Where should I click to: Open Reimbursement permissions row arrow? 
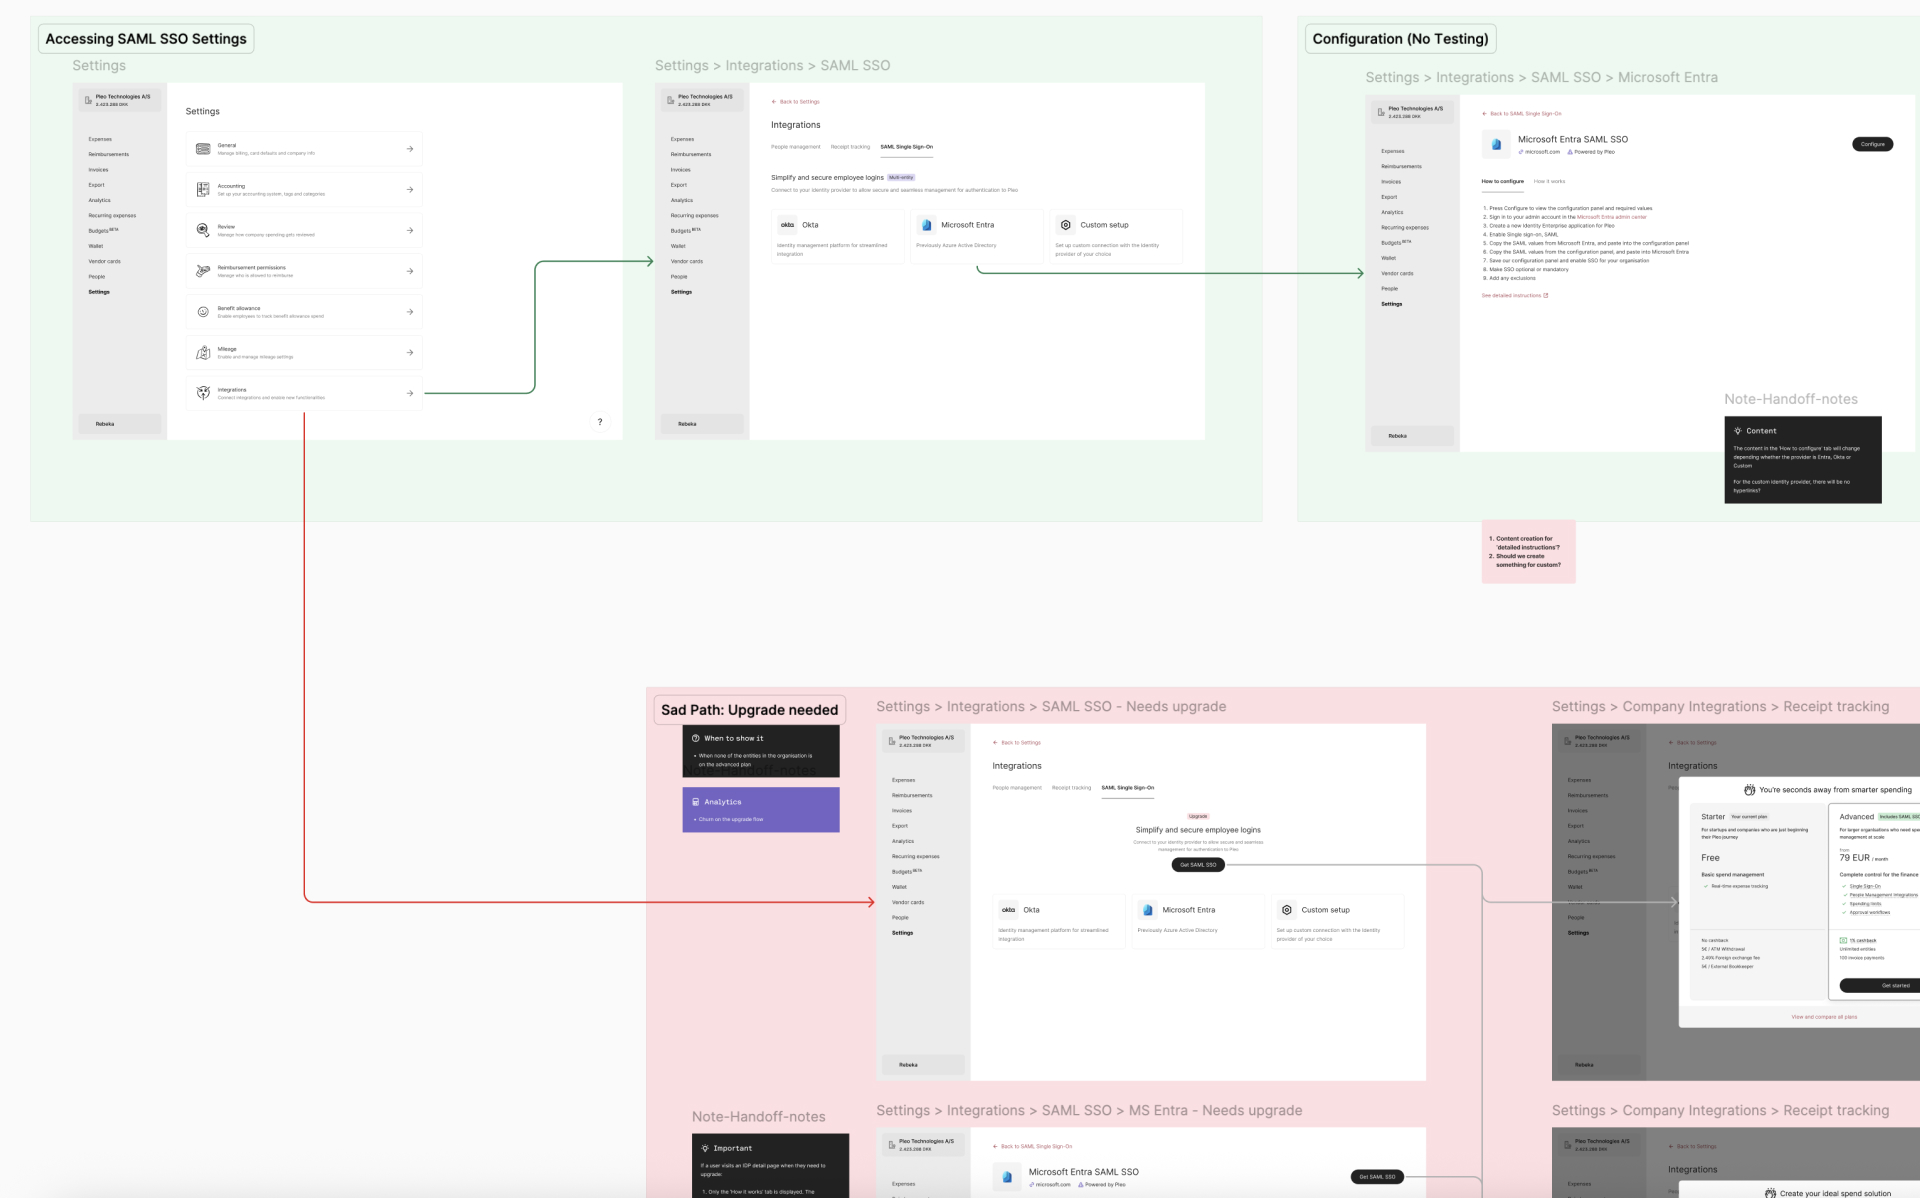410,271
